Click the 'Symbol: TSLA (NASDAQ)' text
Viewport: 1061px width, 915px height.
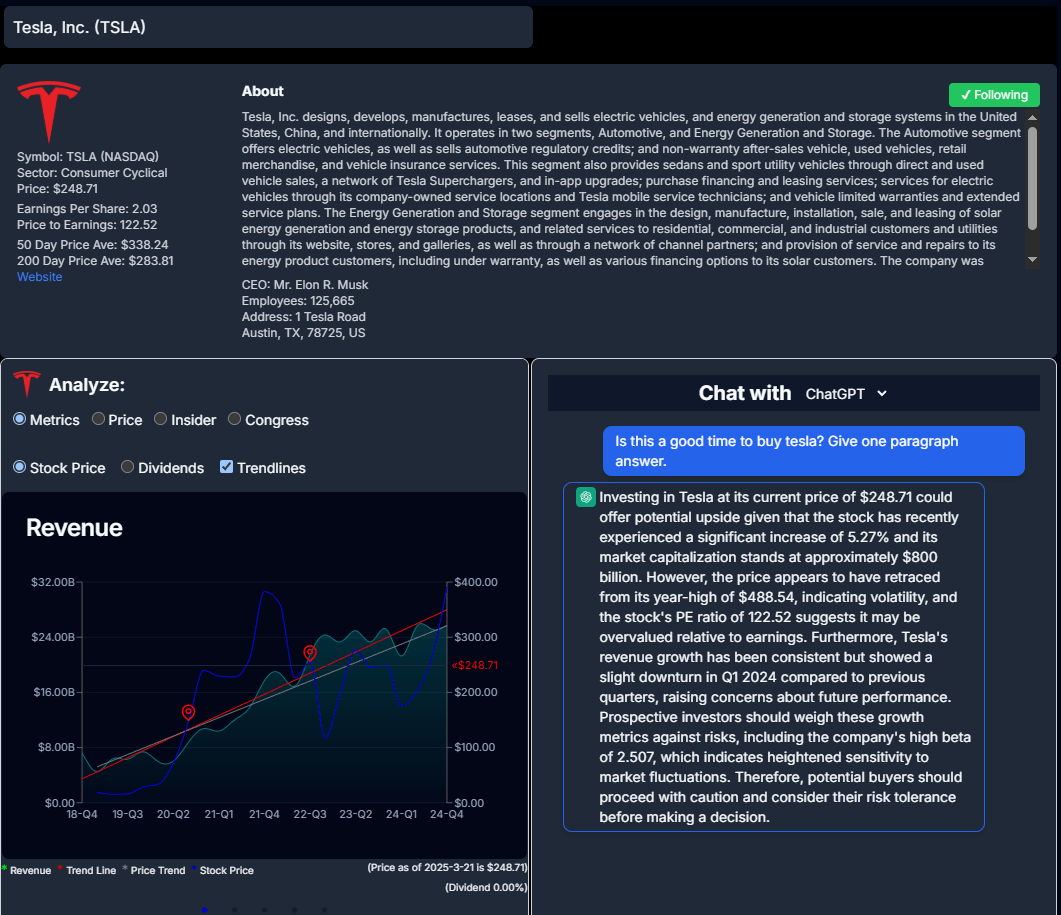[x=88, y=157]
